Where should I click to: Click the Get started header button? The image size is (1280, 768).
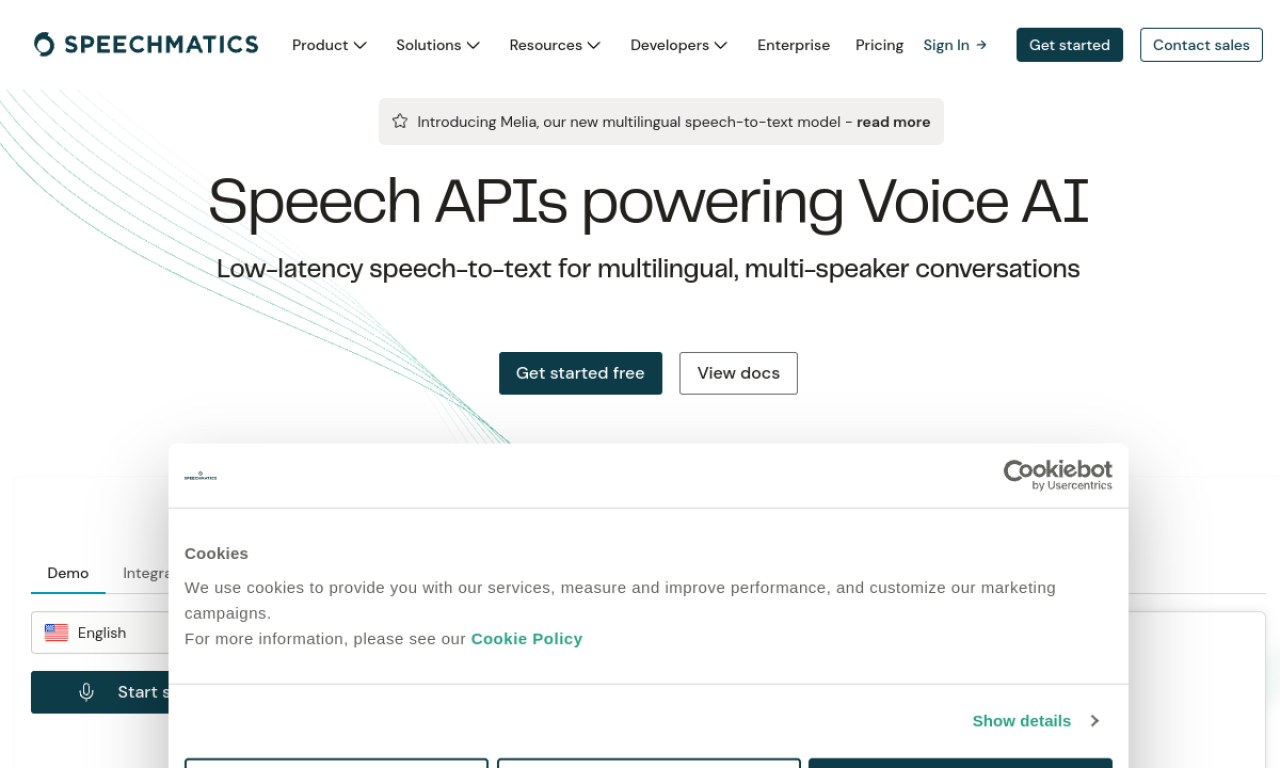1069,45
